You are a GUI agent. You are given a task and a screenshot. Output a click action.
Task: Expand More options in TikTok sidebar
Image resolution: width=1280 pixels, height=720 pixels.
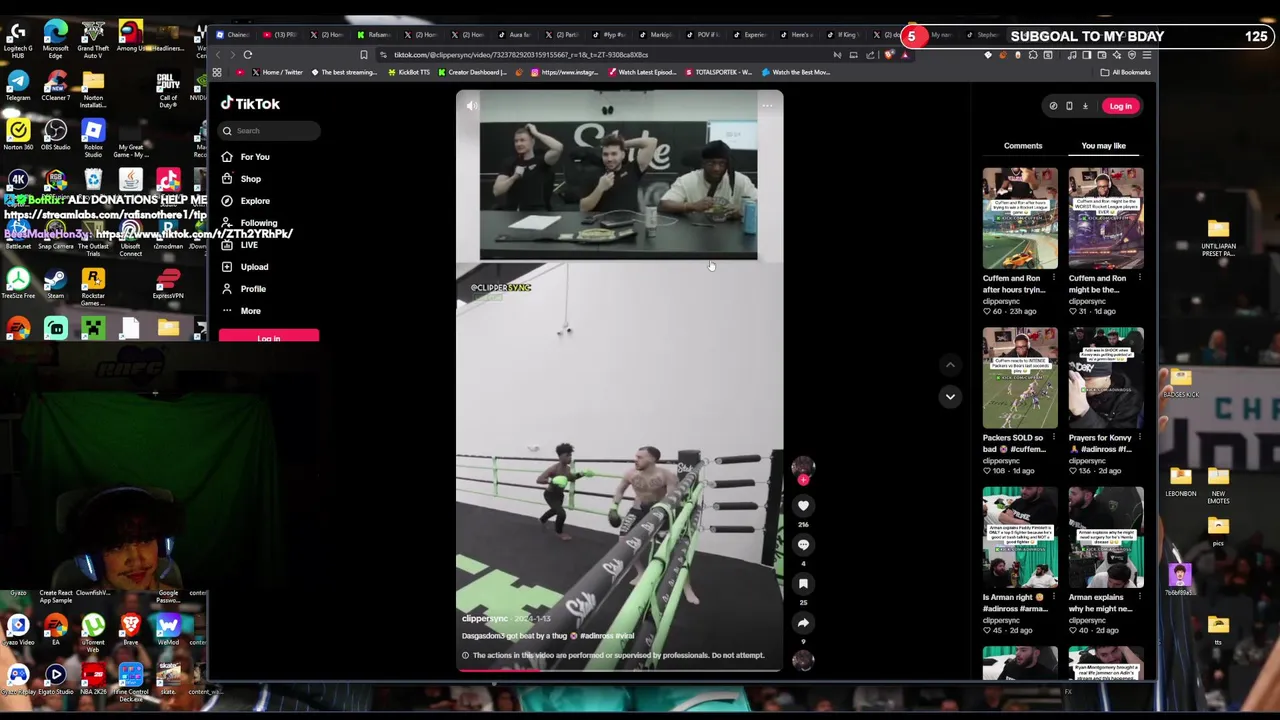pyautogui.click(x=241, y=311)
